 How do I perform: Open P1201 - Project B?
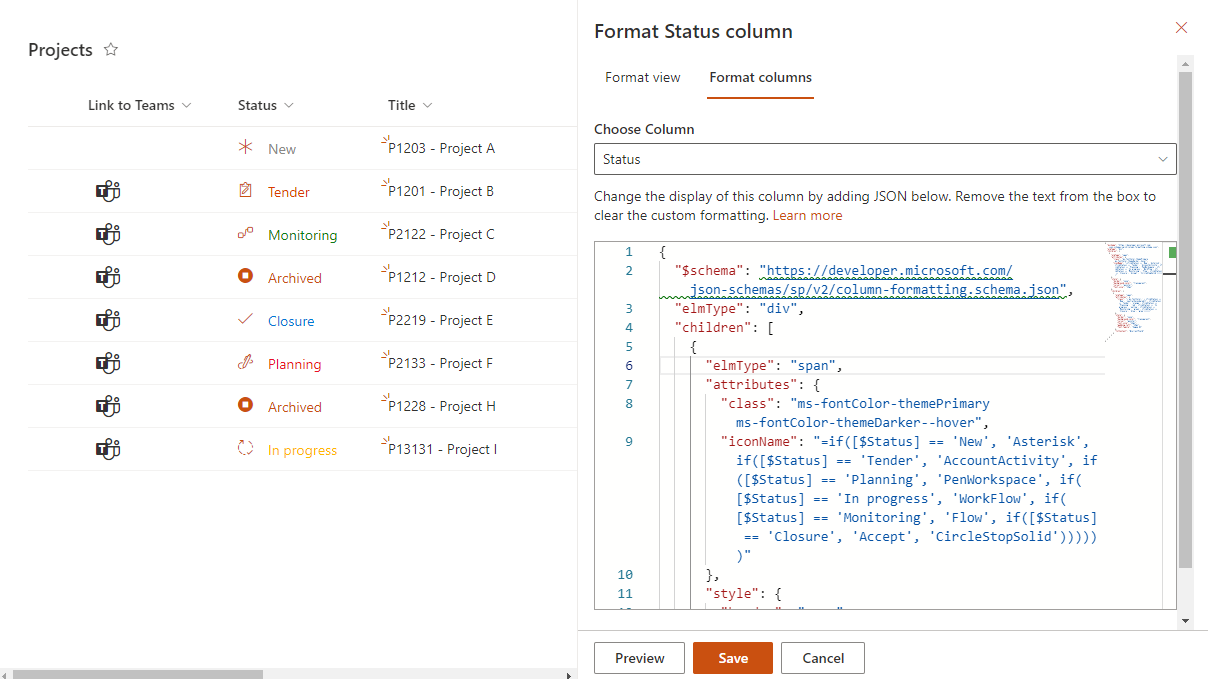click(441, 191)
